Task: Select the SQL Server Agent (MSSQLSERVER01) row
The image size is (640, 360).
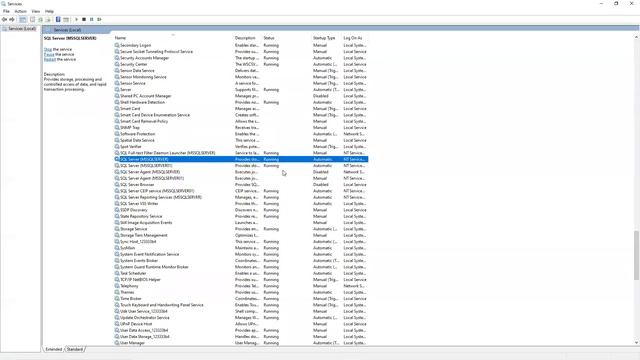Action: point(241,178)
